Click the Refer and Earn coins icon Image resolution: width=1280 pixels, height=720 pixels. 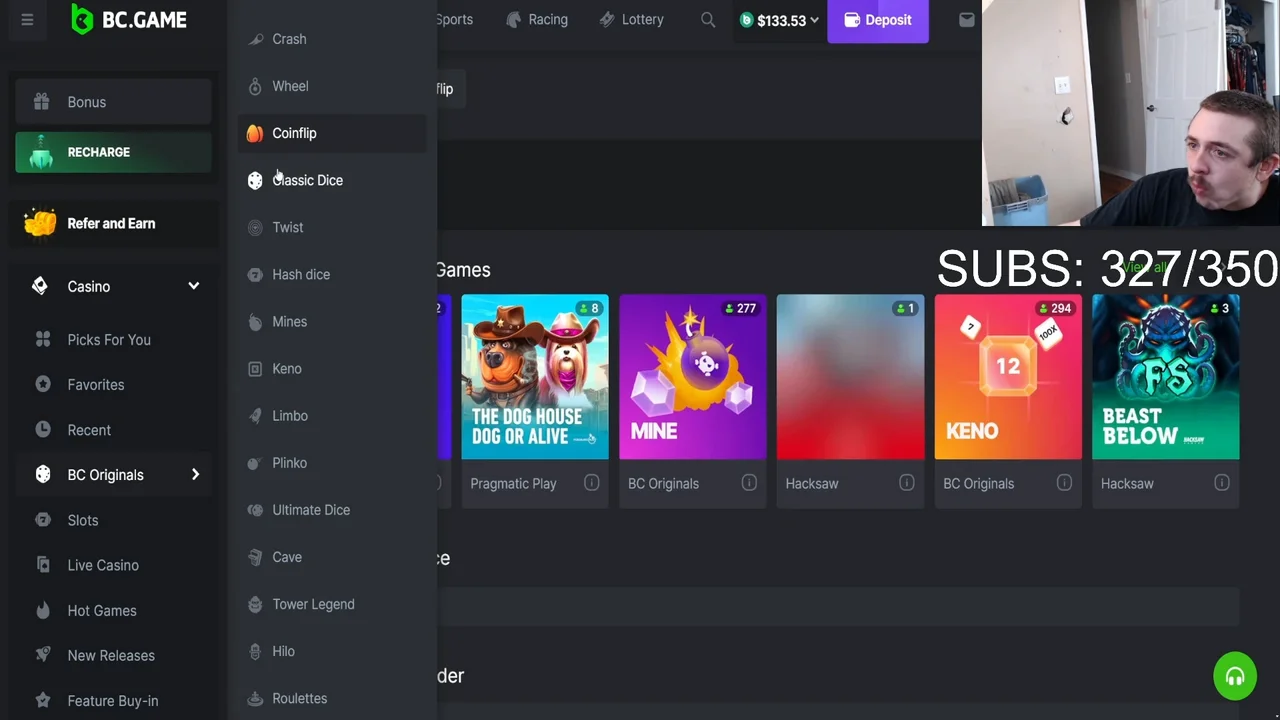coord(40,223)
